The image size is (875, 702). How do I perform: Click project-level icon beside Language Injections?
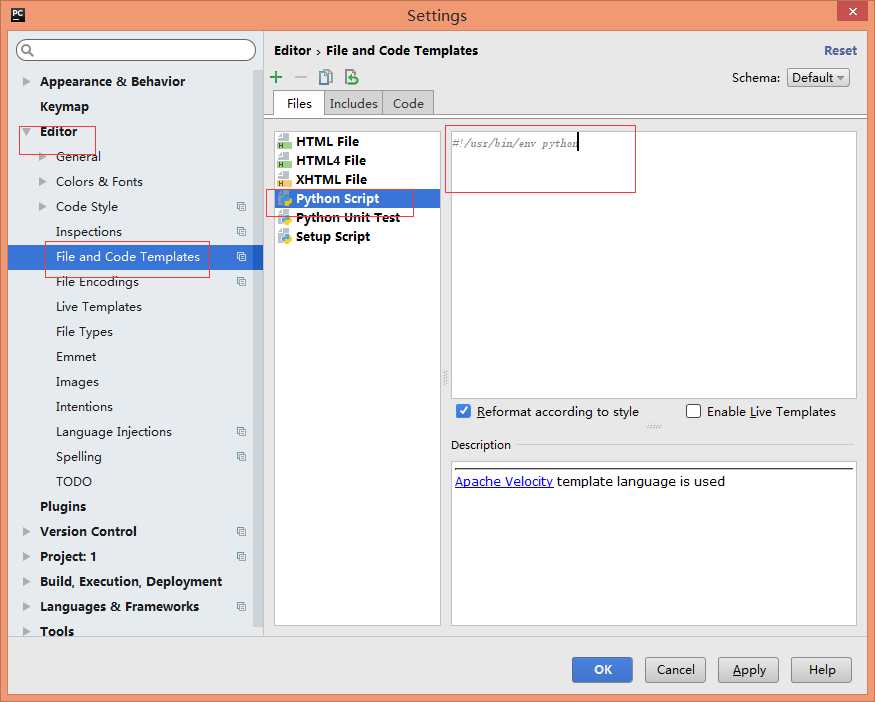pyautogui.click(x=241, y=431)
